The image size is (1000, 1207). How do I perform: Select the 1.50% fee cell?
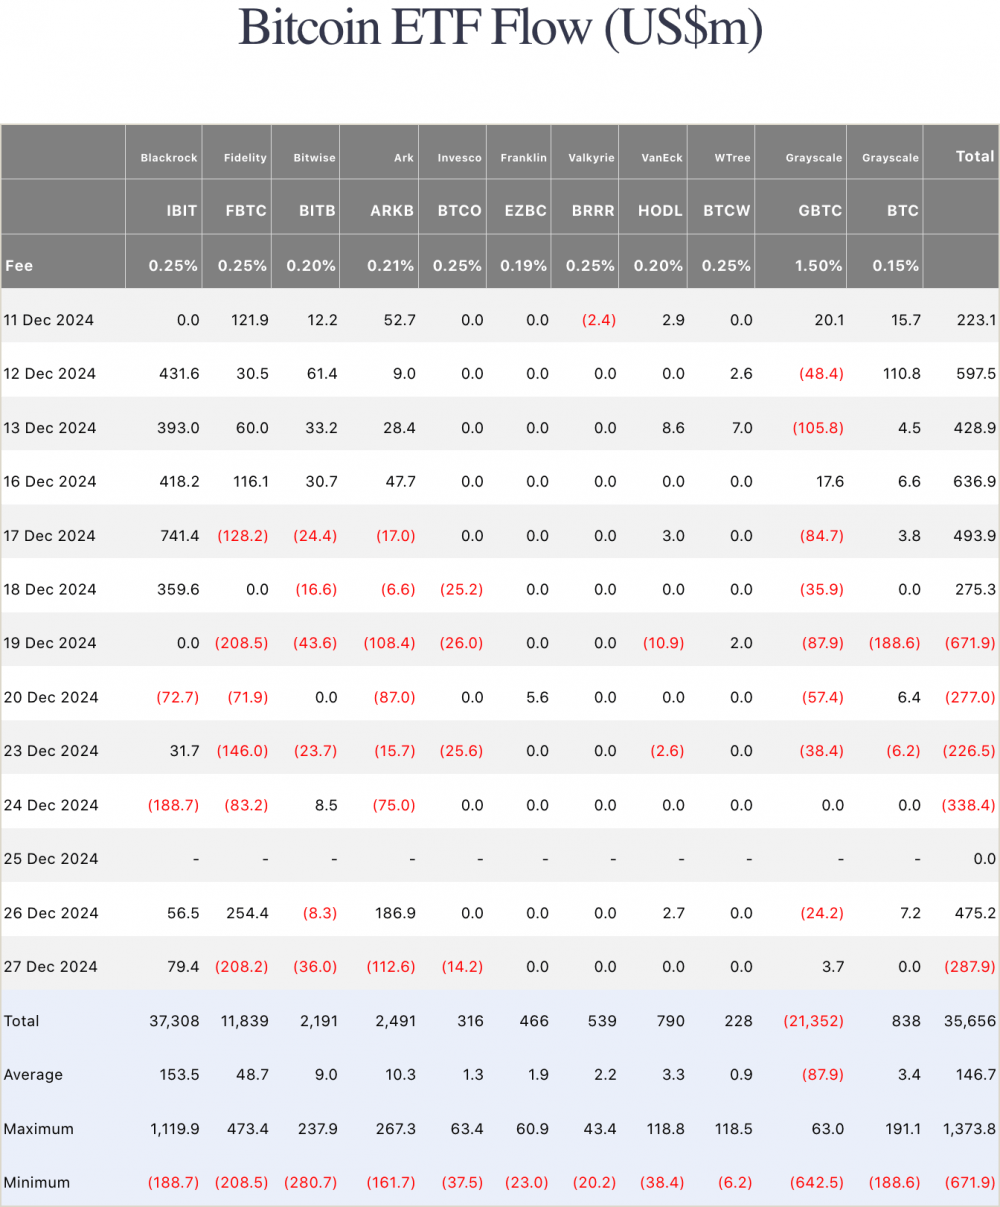click(x=818, y=266)
